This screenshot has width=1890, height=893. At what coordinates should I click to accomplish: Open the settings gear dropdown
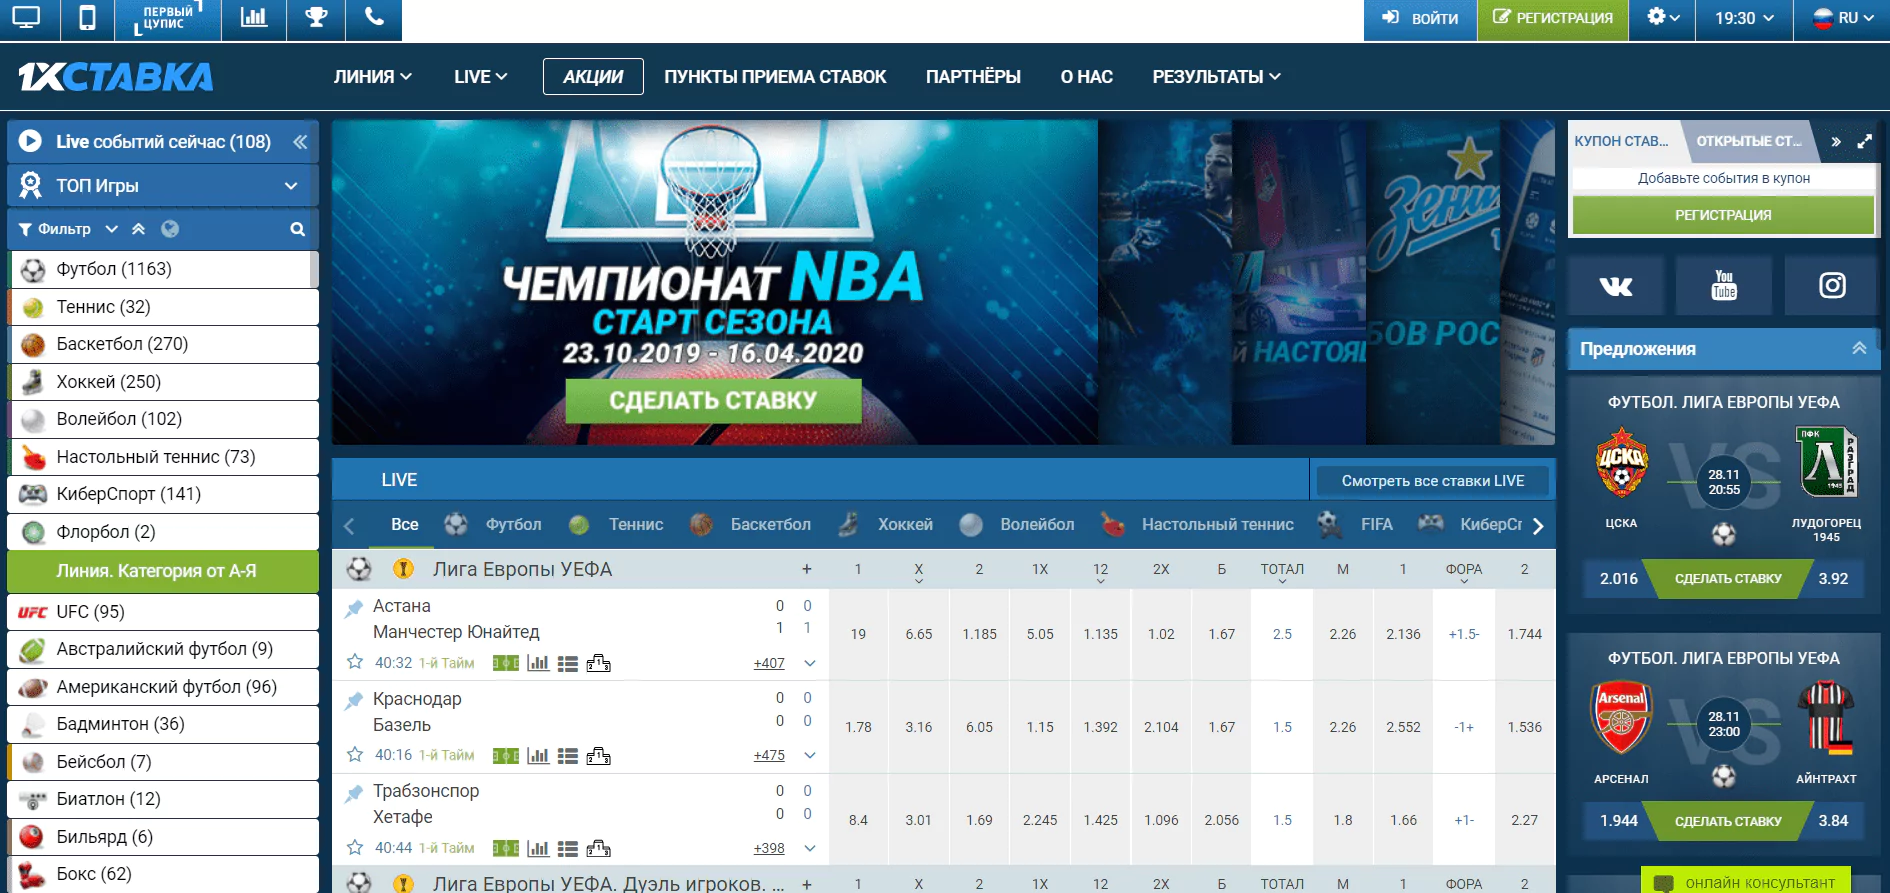tap(1663, 18)
